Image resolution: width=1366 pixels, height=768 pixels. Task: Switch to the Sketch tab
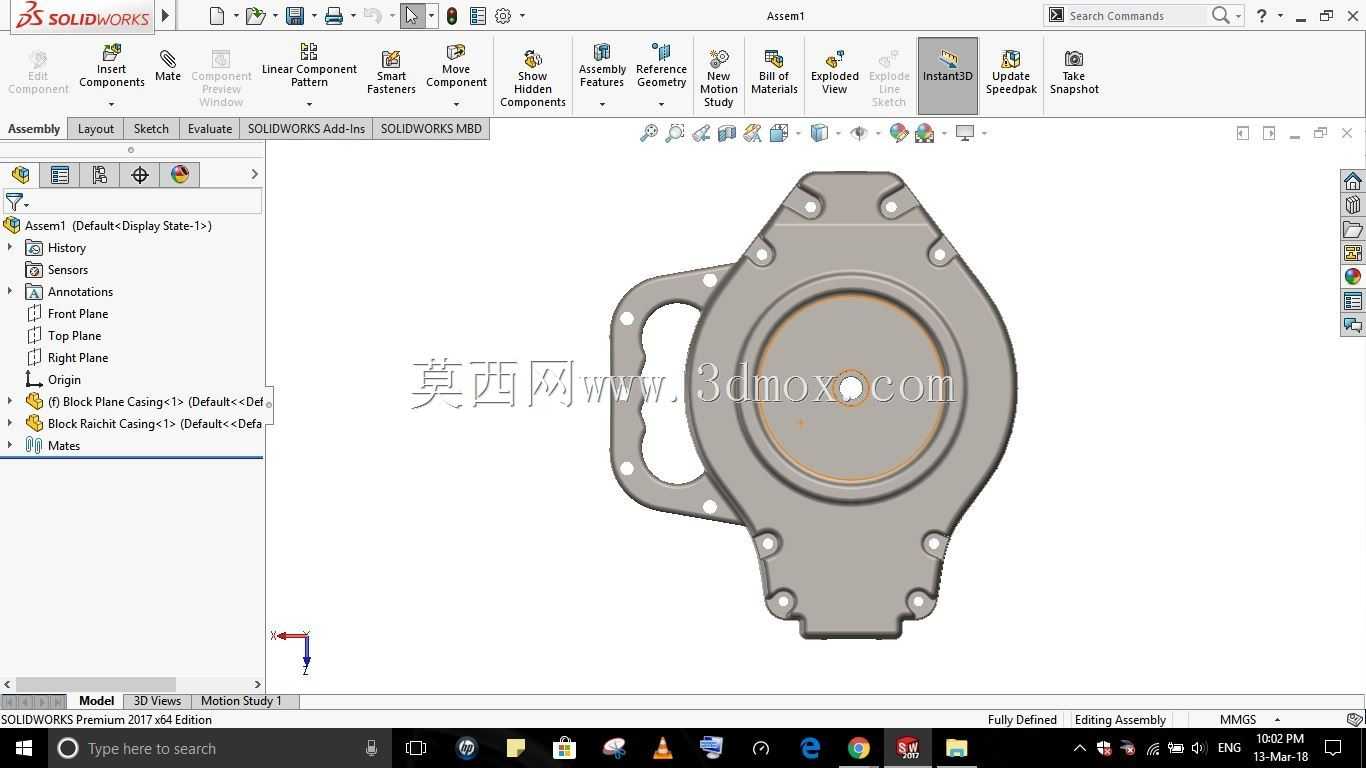coord(151,129)
